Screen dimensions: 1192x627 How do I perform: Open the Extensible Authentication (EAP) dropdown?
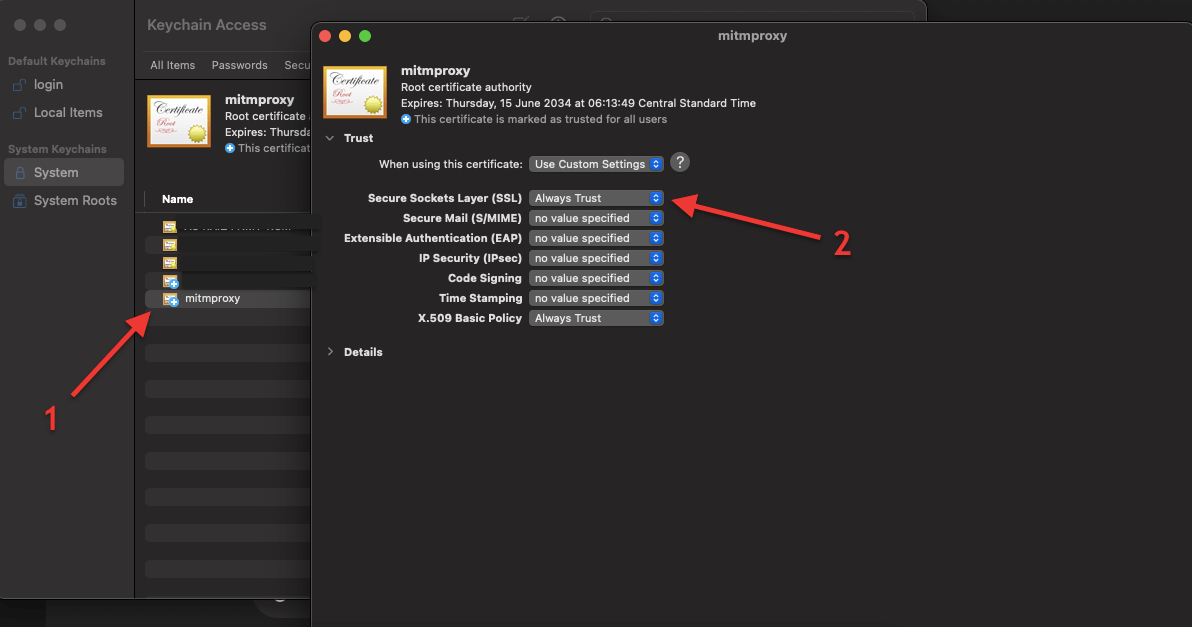point(596,238)
